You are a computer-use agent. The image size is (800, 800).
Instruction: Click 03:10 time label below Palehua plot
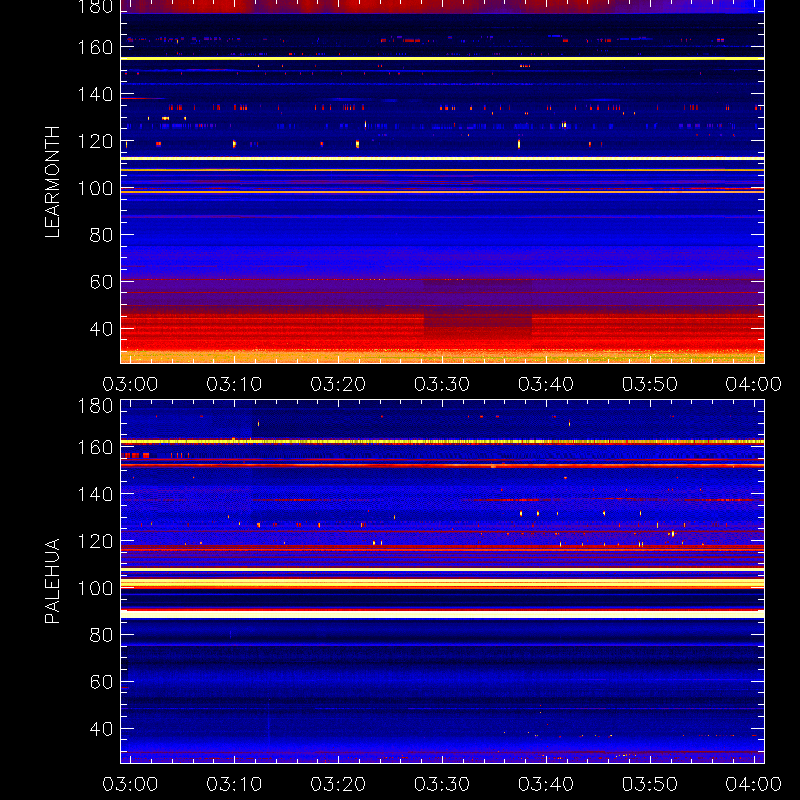coord(234,784)
